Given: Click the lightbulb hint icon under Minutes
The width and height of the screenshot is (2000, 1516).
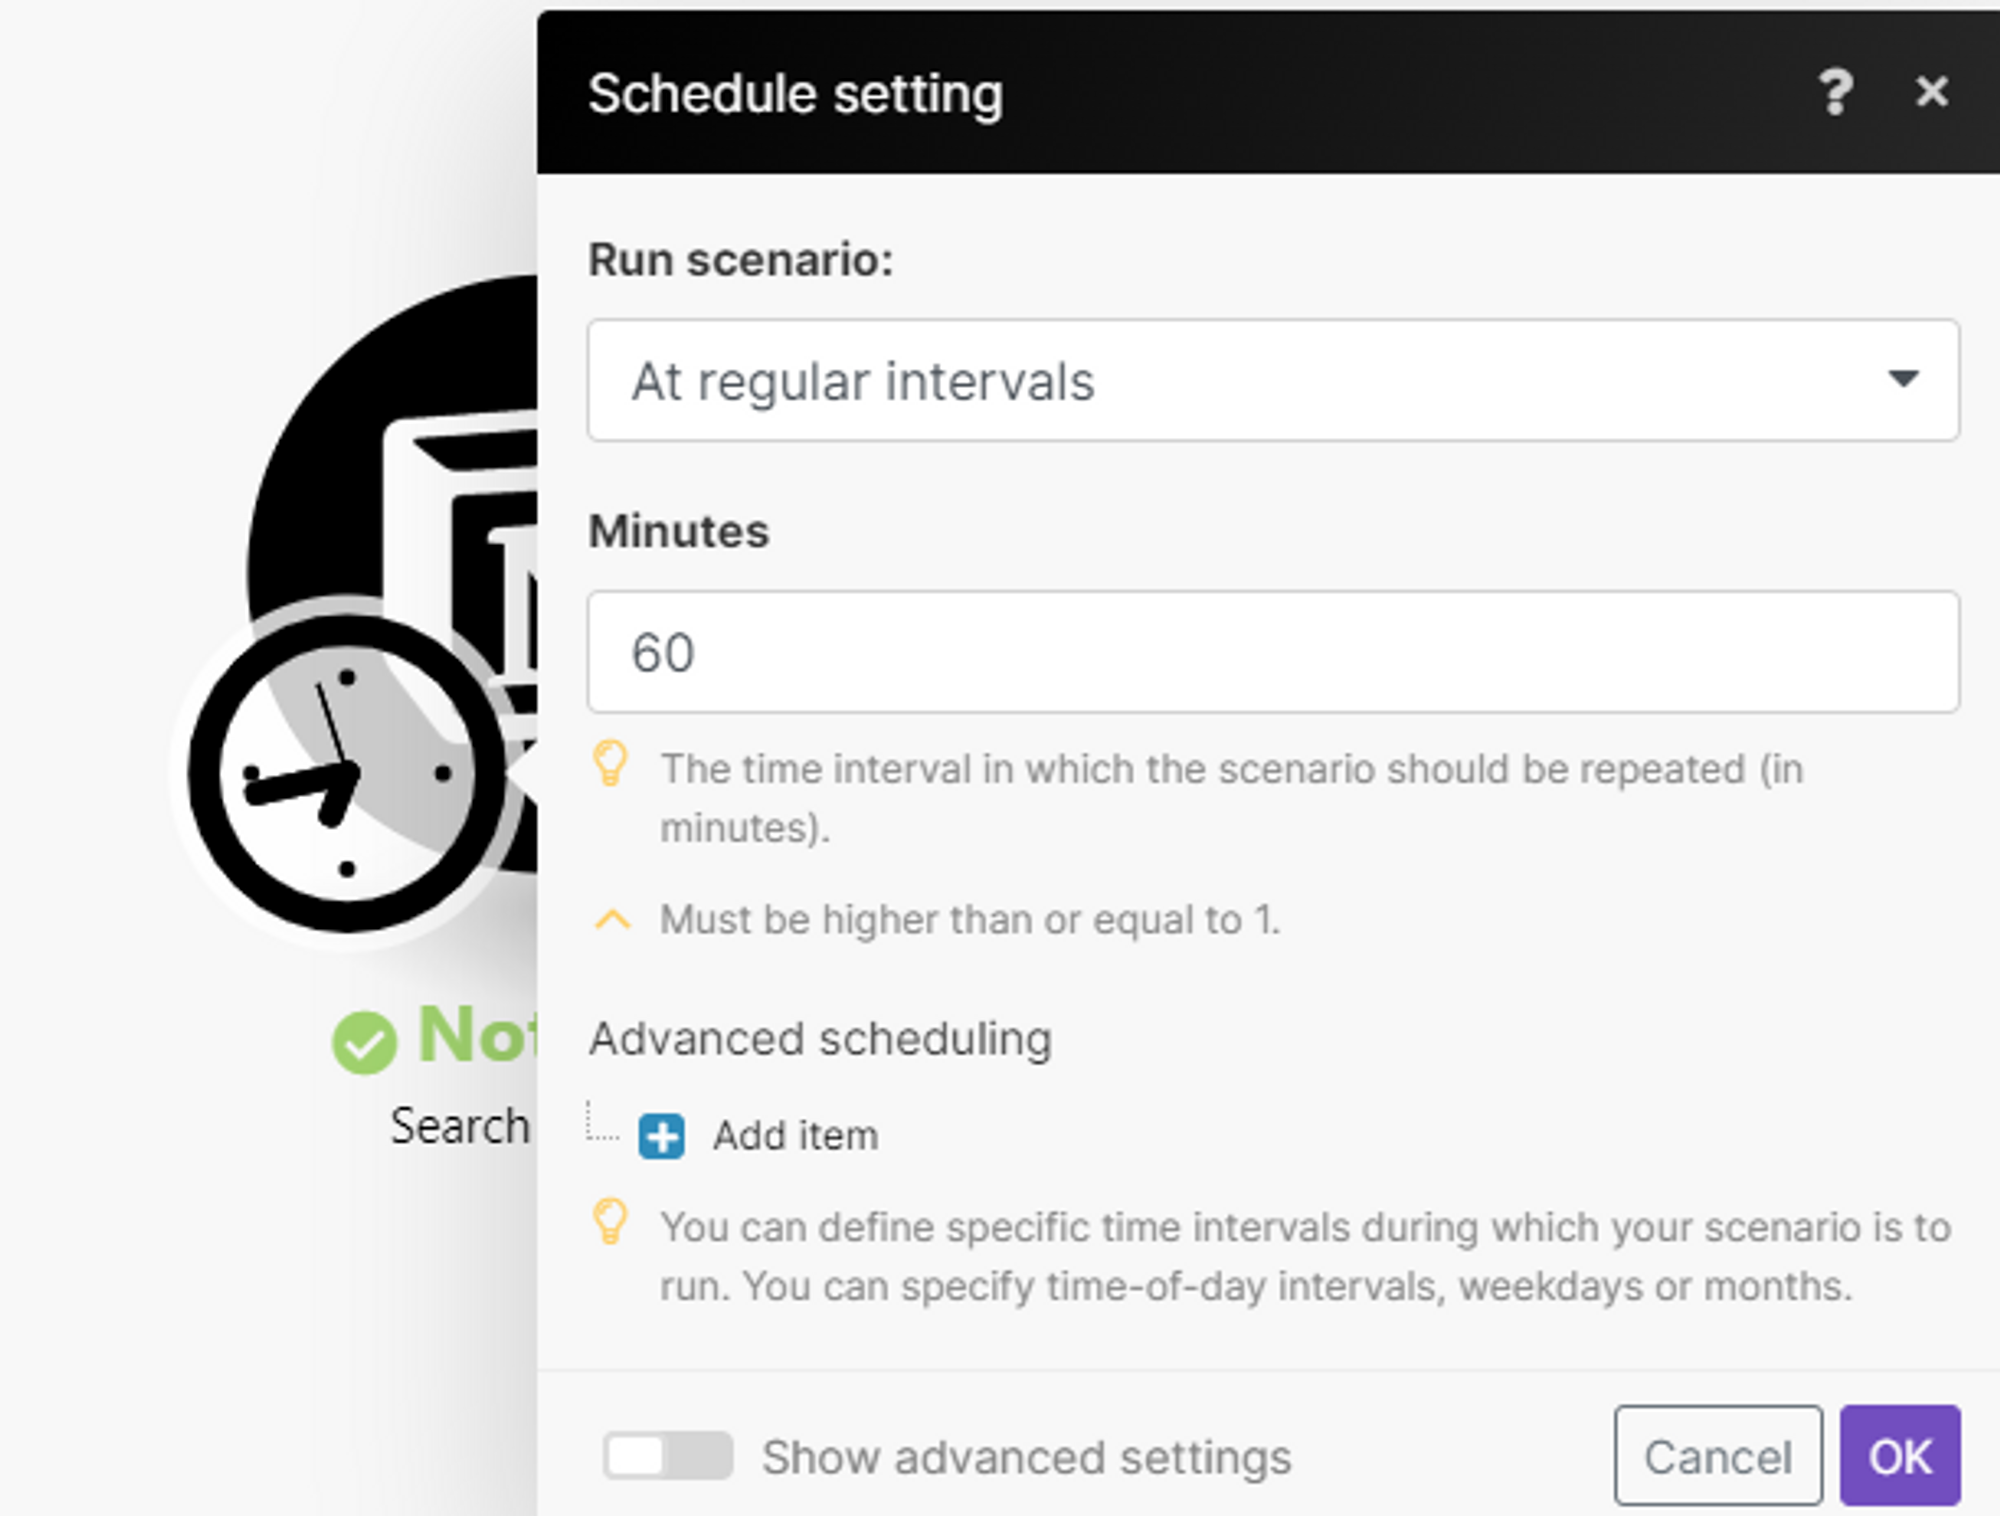Looking at the screenshot, I should 610,764.
